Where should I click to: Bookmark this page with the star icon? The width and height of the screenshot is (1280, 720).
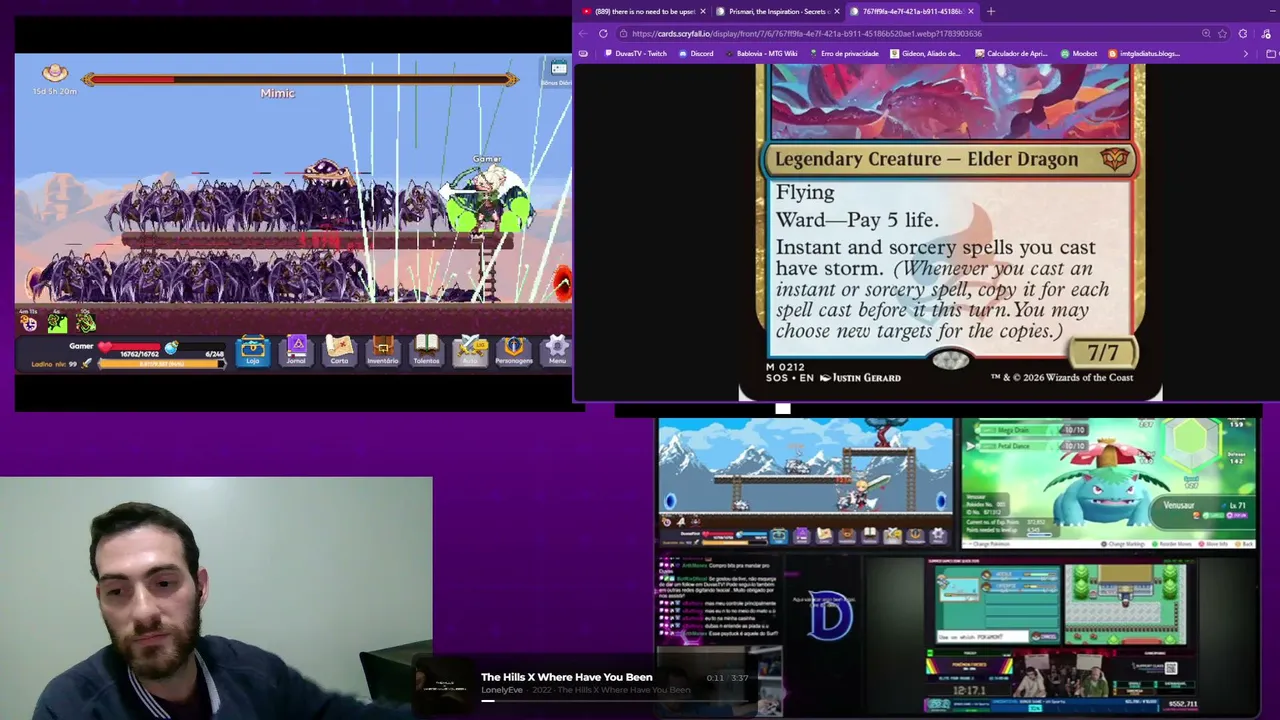click(x=1222, y=33)
